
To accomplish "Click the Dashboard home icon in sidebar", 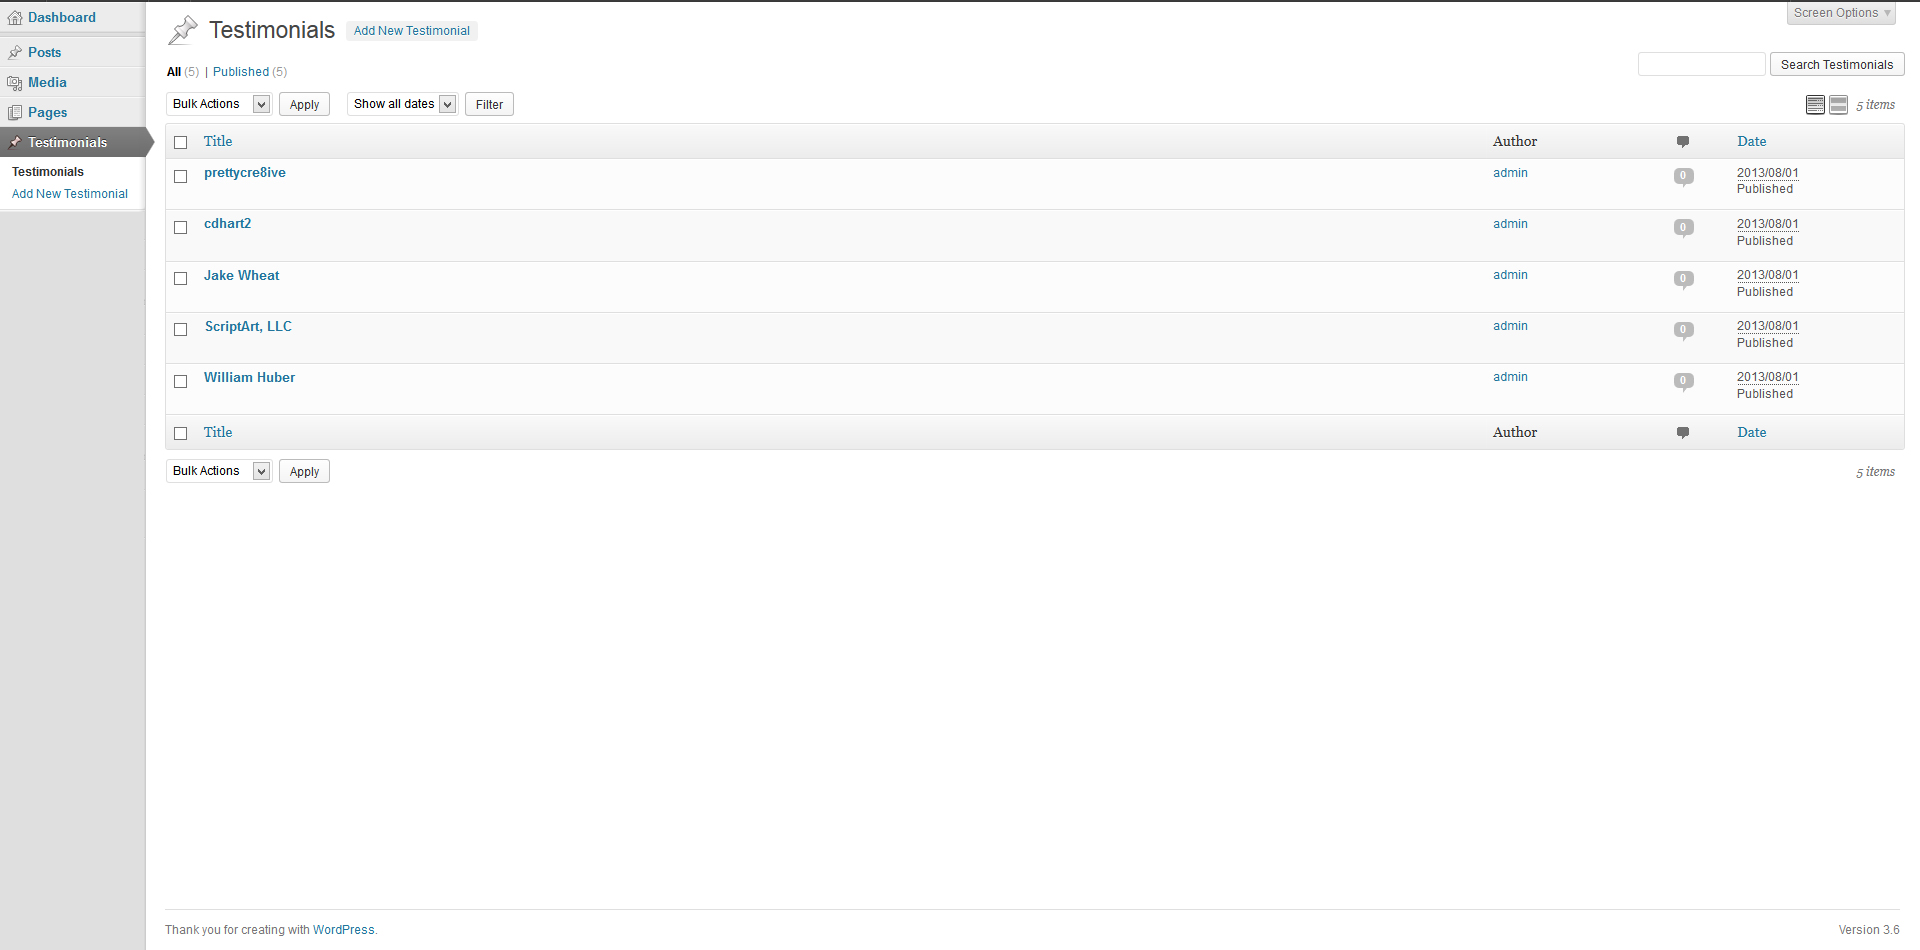I will (15, 18).
